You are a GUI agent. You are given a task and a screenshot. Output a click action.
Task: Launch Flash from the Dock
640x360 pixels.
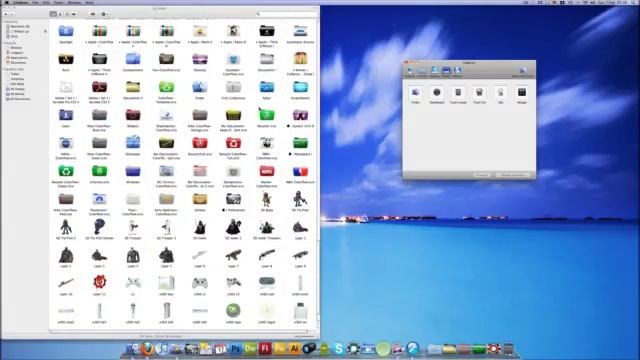[x=265, y=349]
